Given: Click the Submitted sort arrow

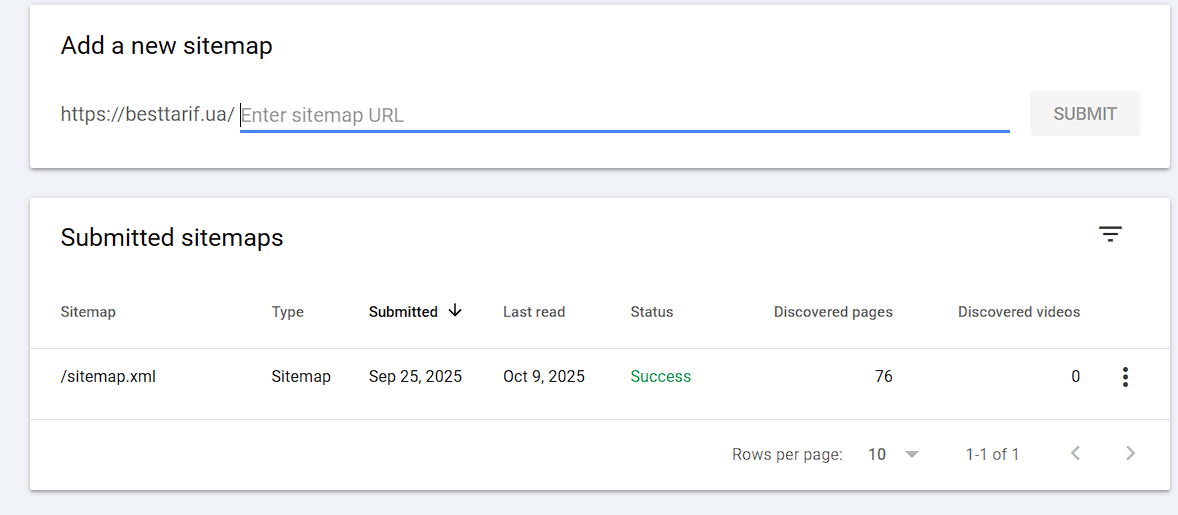Looking at the screenshot, I should [x=455, y=311].
